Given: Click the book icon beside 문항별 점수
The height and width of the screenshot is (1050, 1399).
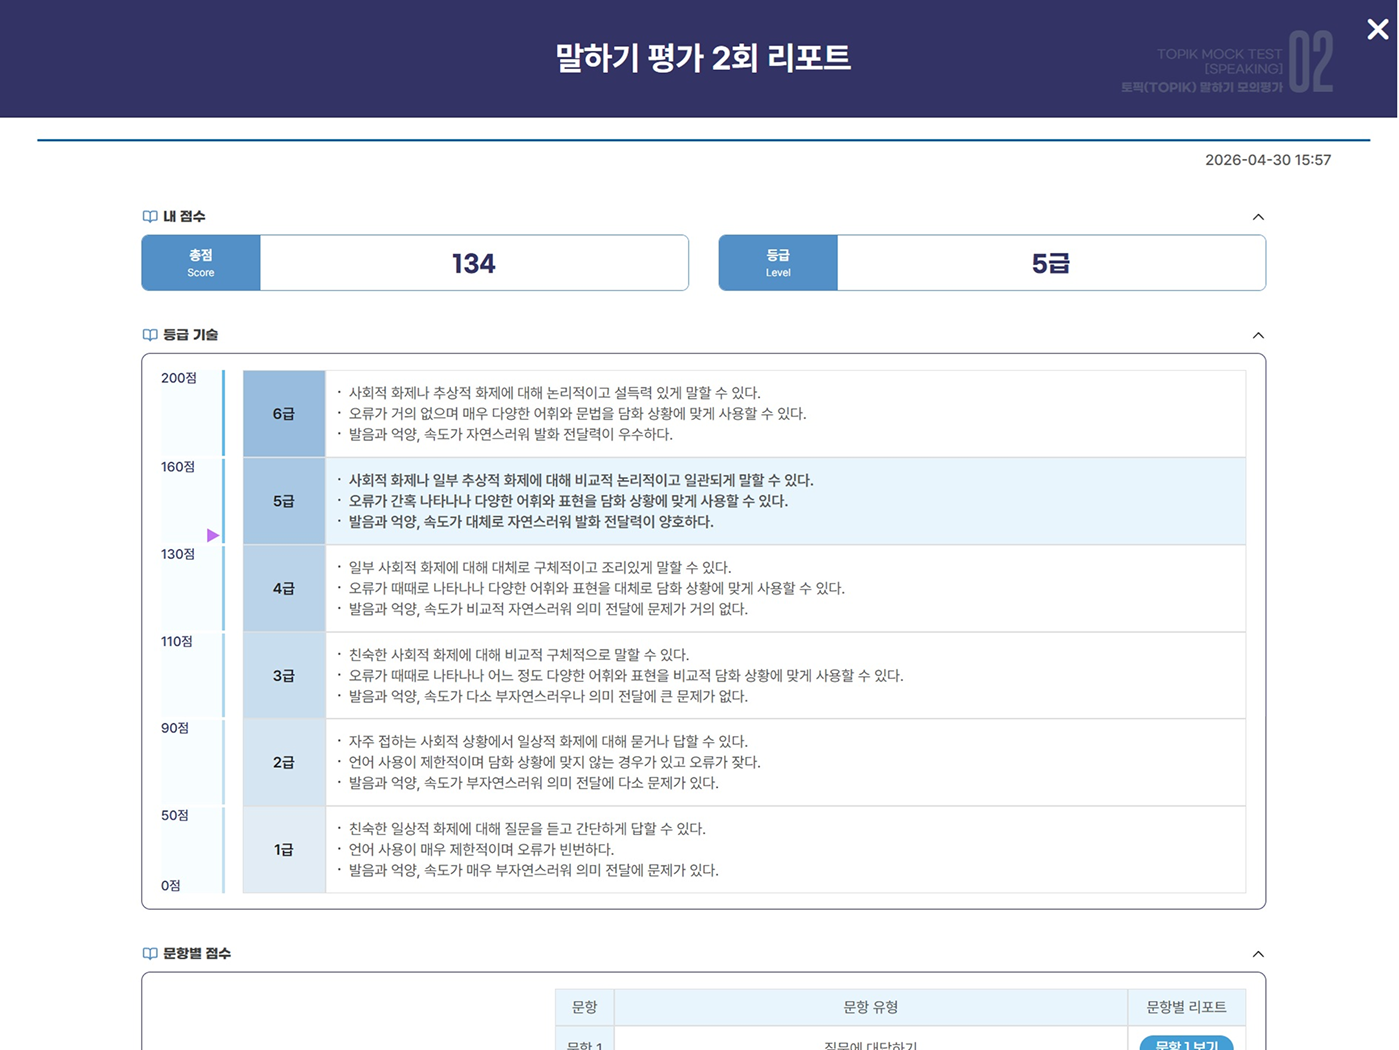Looking at the screenshot, I should tap(150, 954).
